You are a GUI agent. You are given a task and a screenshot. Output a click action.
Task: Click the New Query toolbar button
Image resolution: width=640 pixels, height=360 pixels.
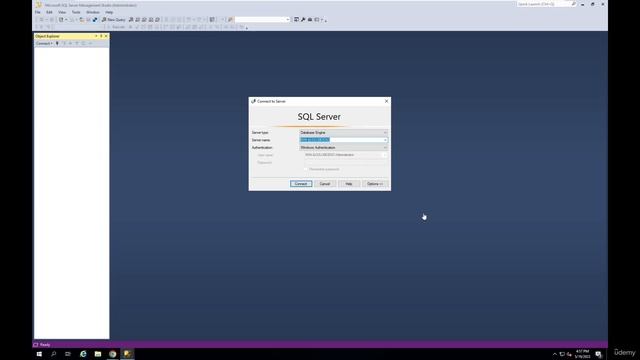coord(113,20)
